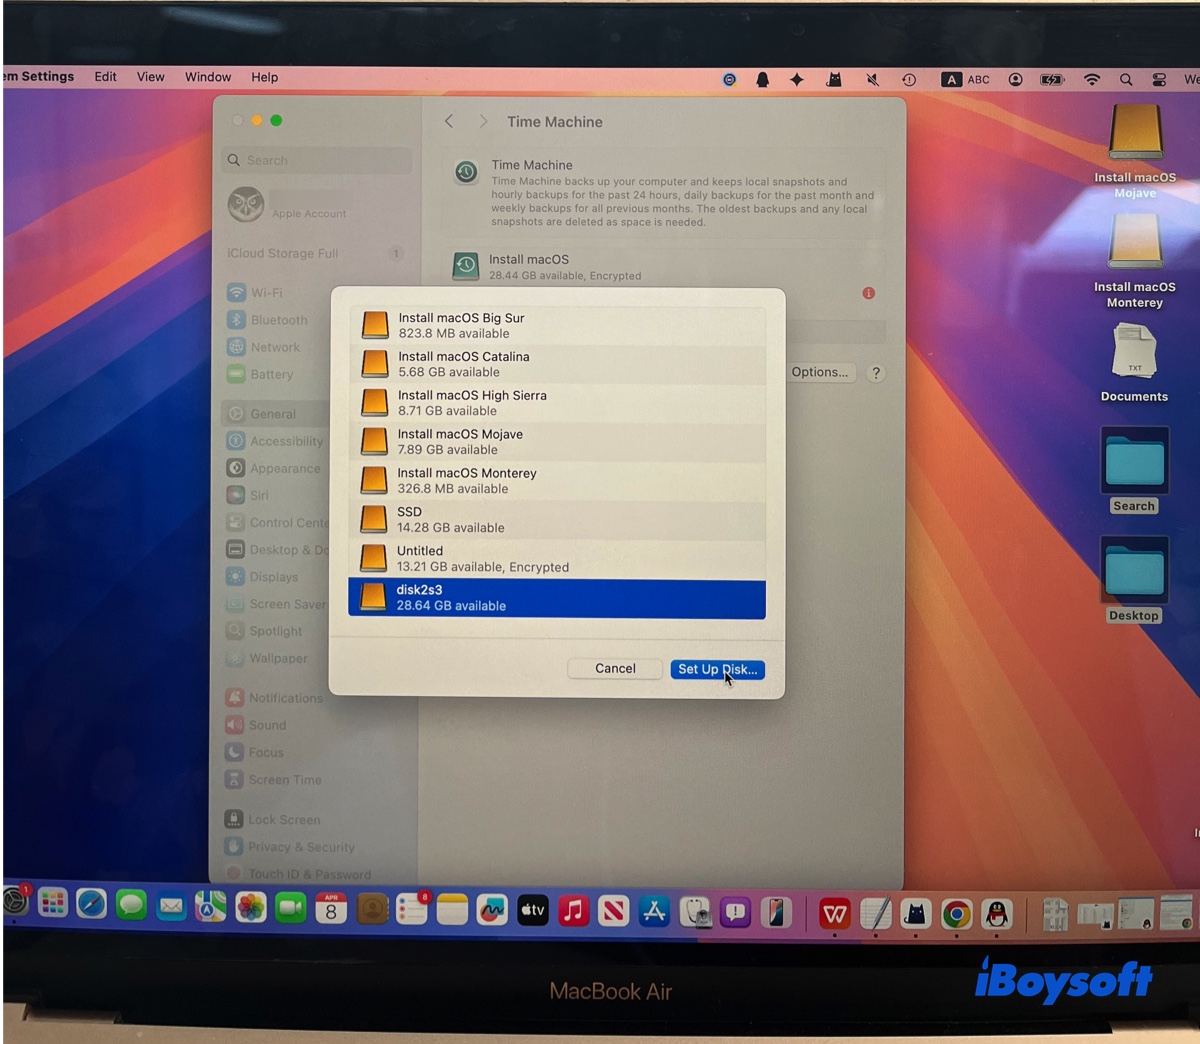Open Displays settings in the sidebar
The width and height of the screenshot is (1200, 1044).
coord(275,577)
